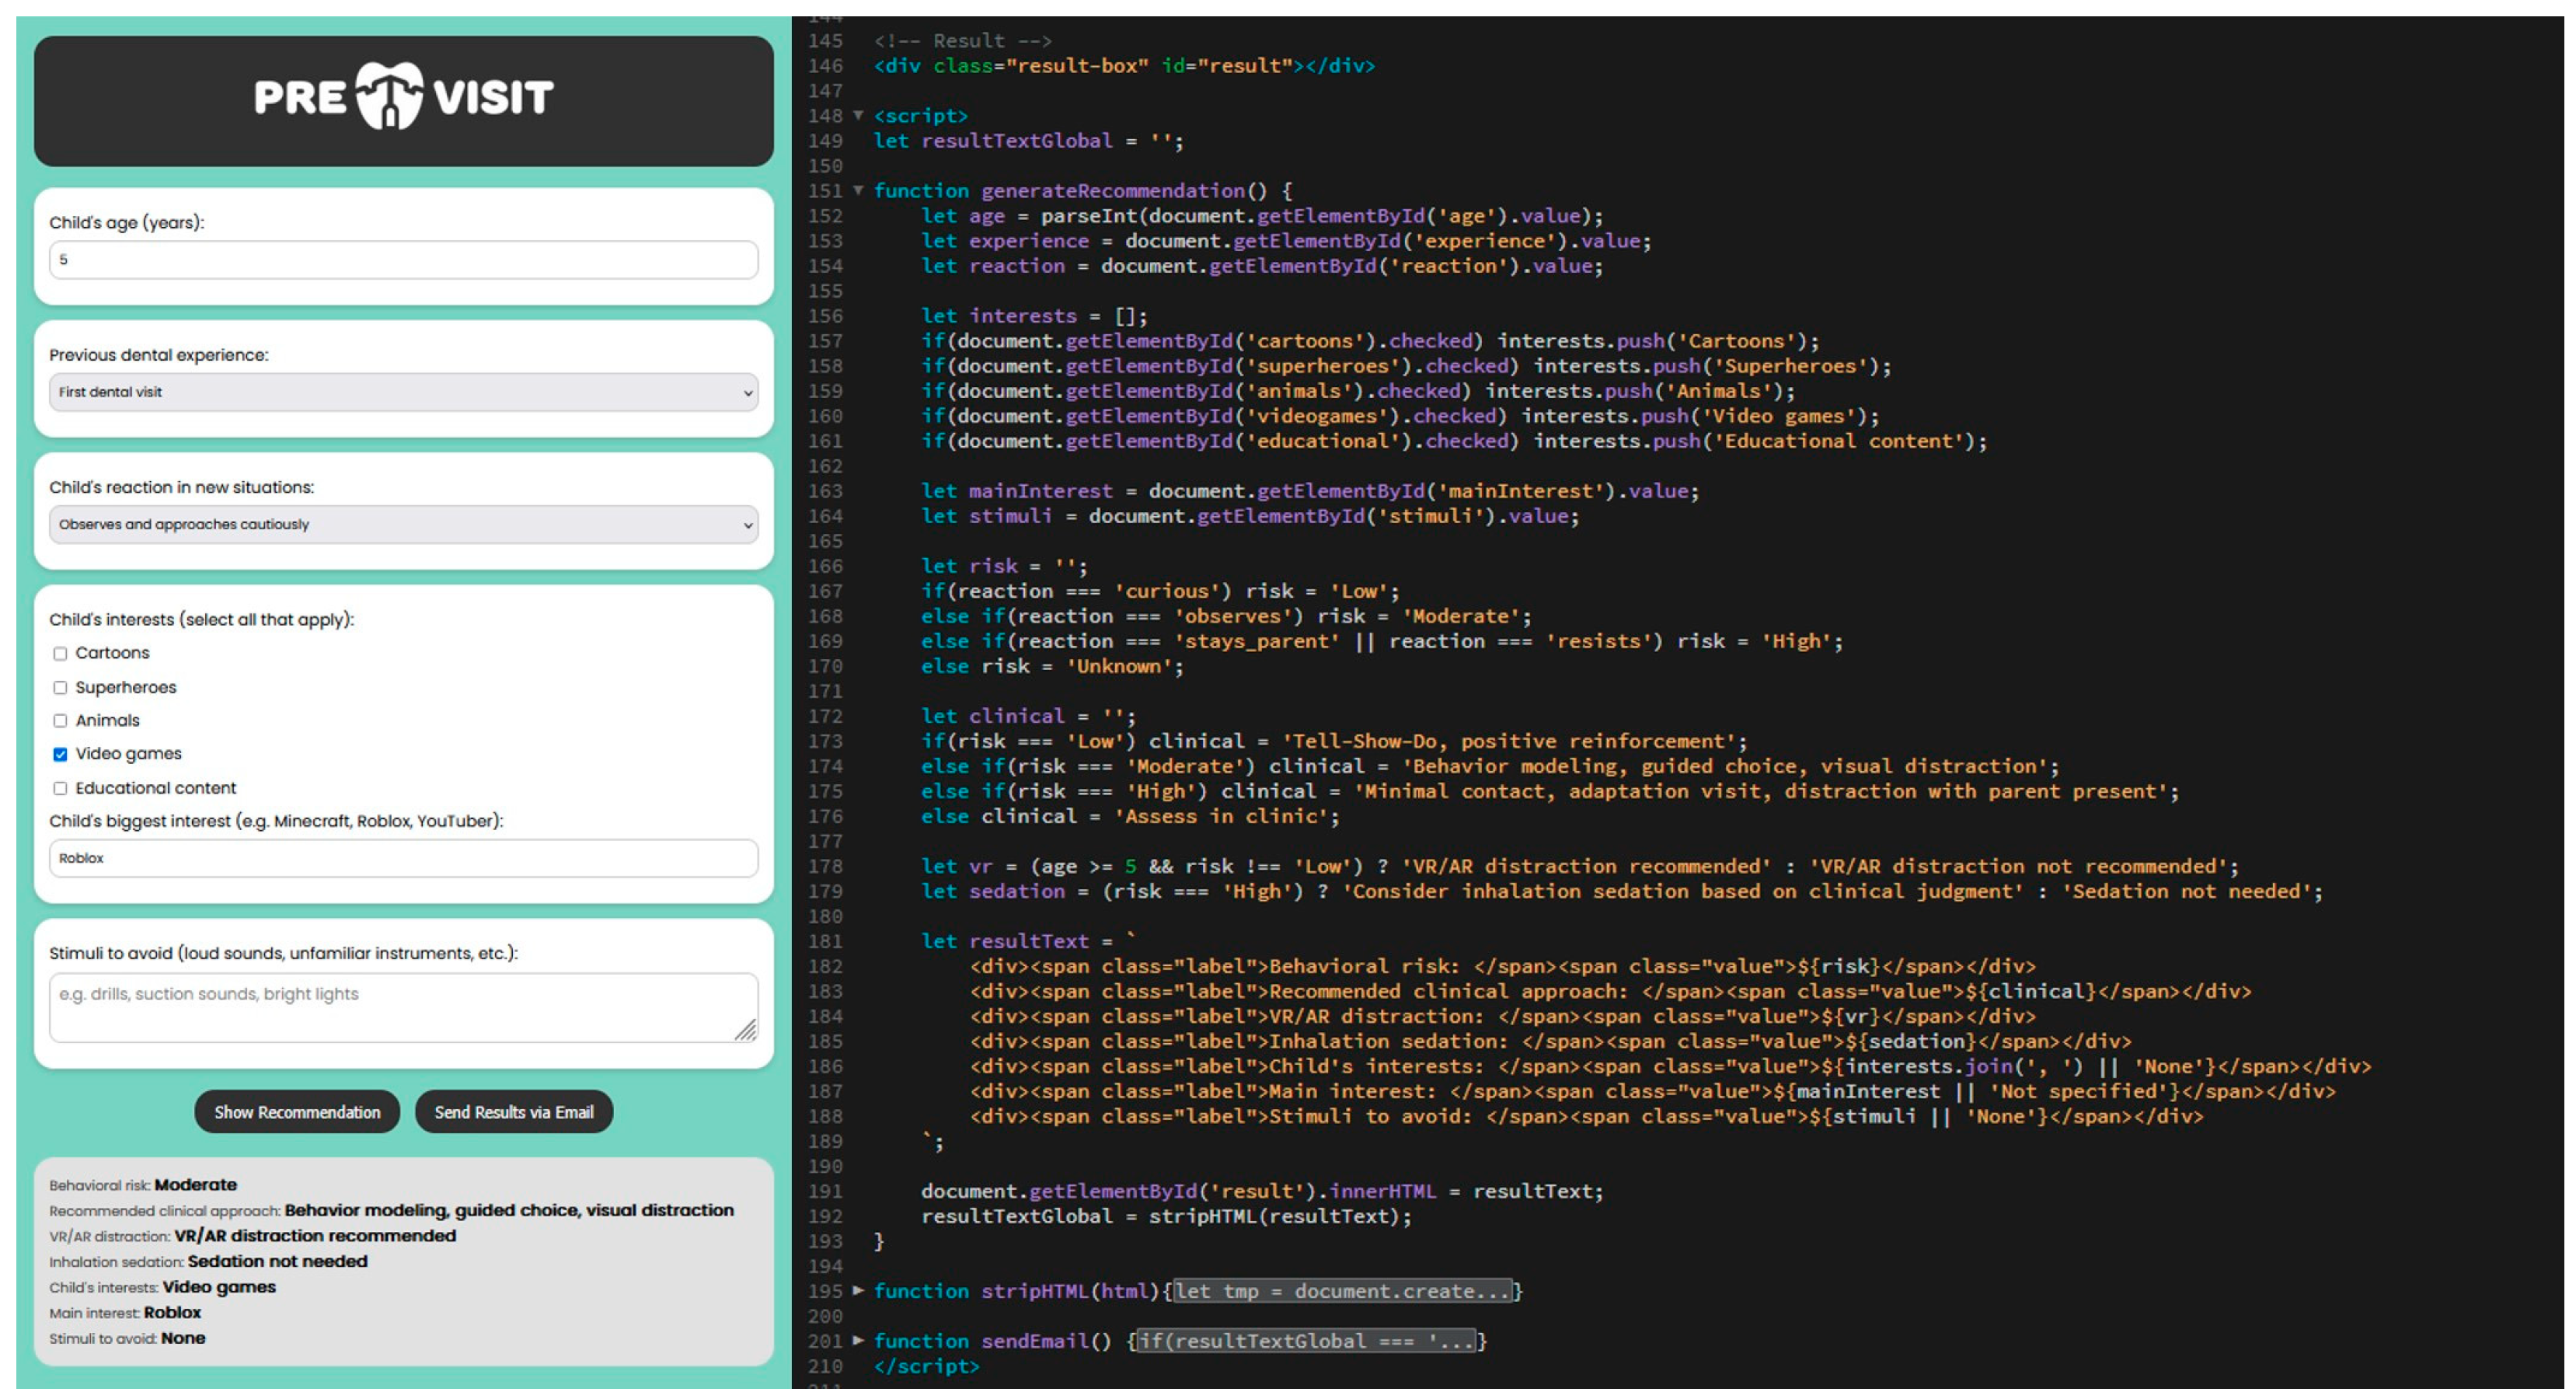This screenshot has width=2576, height=1399.
Task: Collapse the generateRecommendation function fold arrow
Action: coord(858,190)
